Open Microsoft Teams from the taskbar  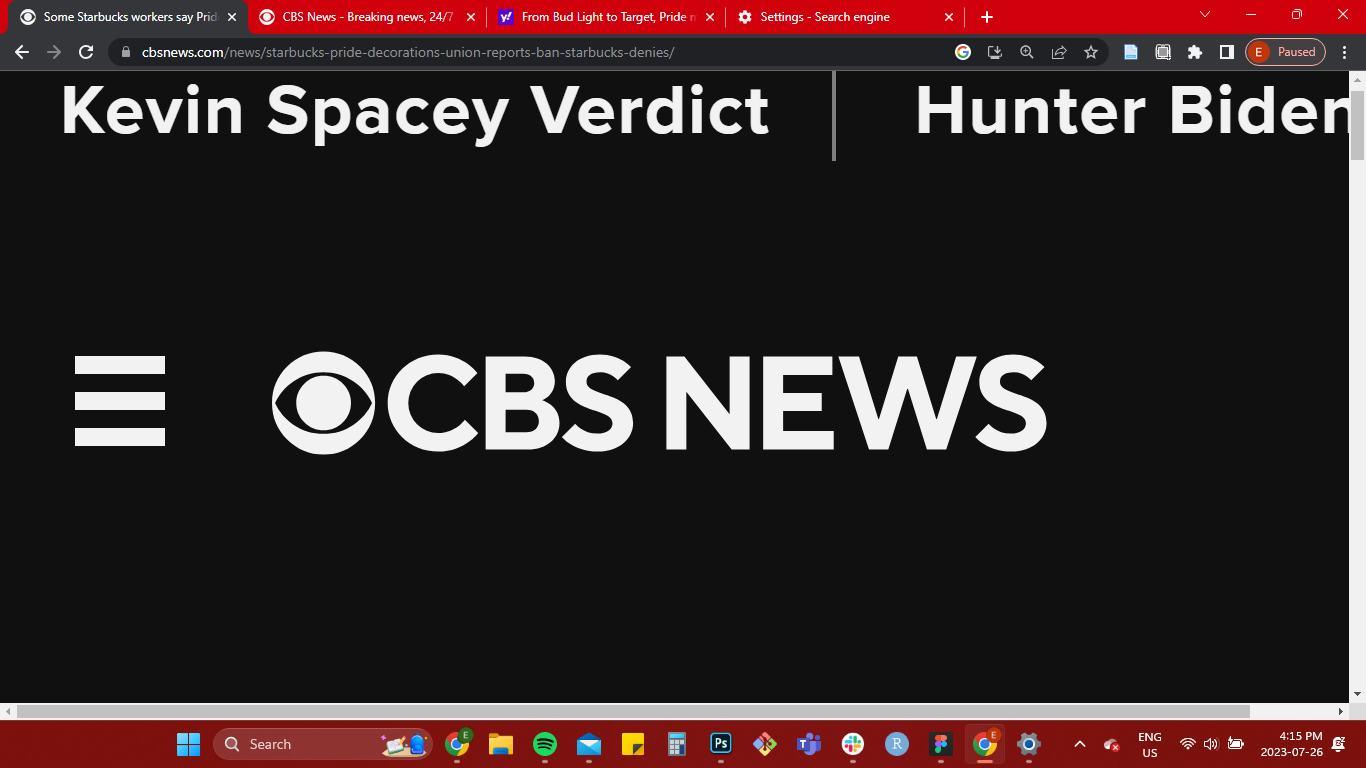click(809, 744)
